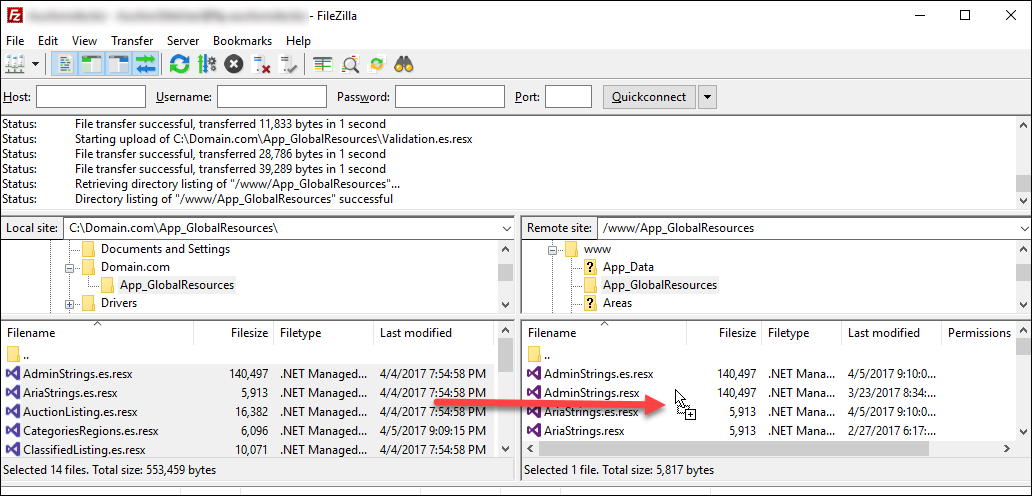Open the Site Manager dropdown arrow
This screenshot has height=496, width=1032.
point(35,64)
